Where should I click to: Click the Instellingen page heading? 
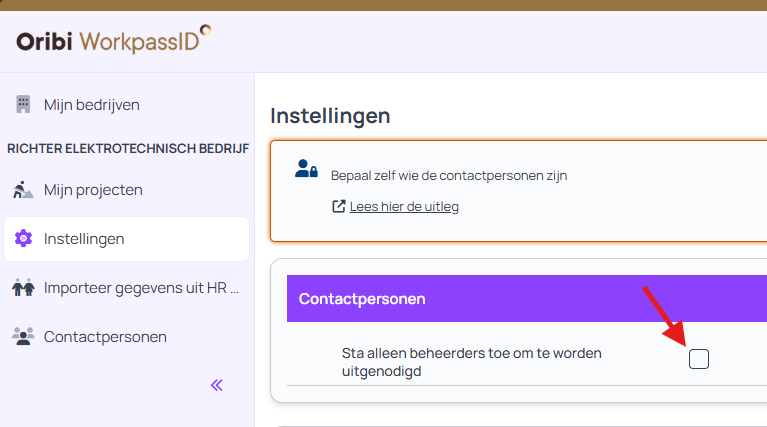tap(330, 116)
